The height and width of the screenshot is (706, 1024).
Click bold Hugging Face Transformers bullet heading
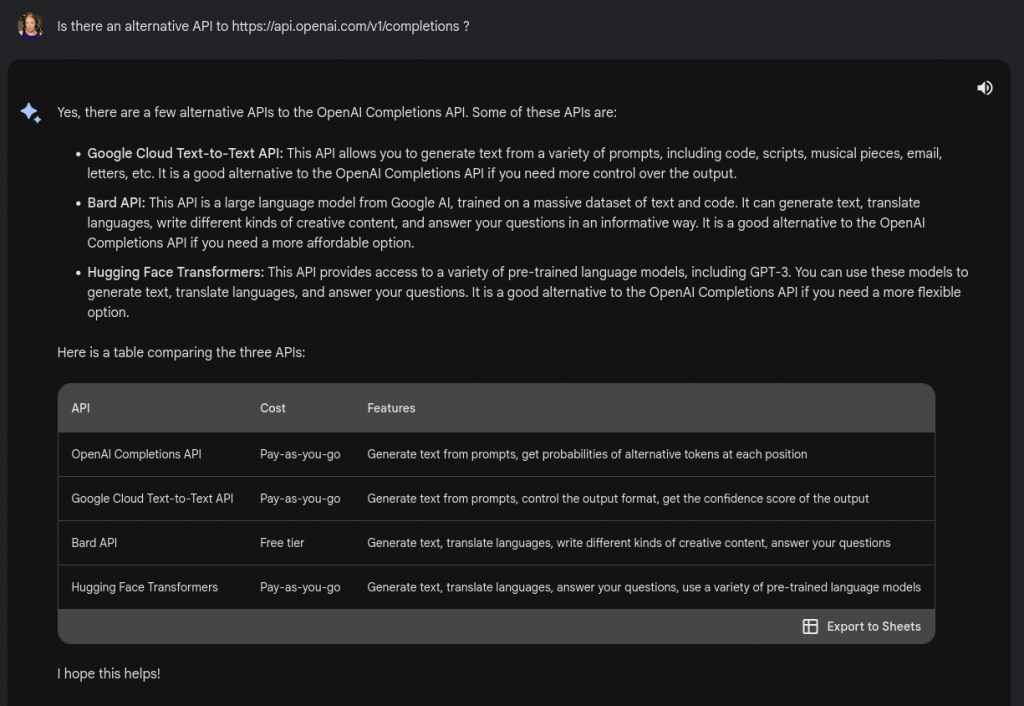click(176, 272)
